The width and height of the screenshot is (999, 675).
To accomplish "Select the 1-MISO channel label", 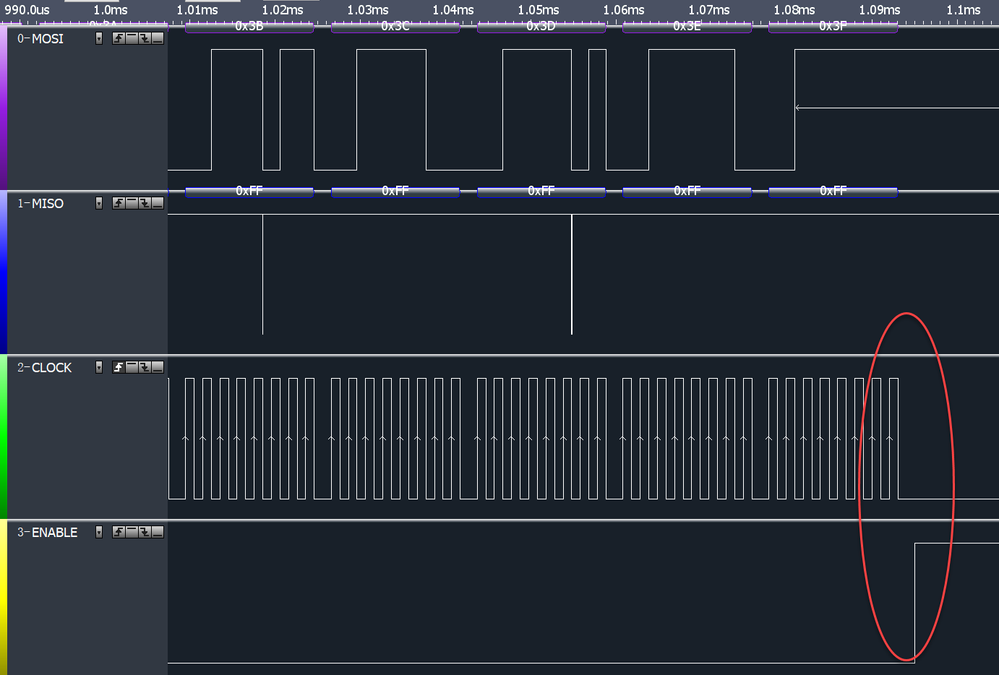I will click(x=40, y=203).
